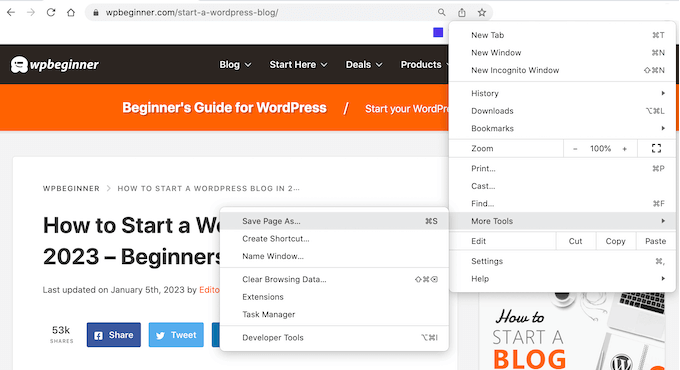Click the 53k shares count
This screenshot has height=370, width=680.
pos(61,334)
